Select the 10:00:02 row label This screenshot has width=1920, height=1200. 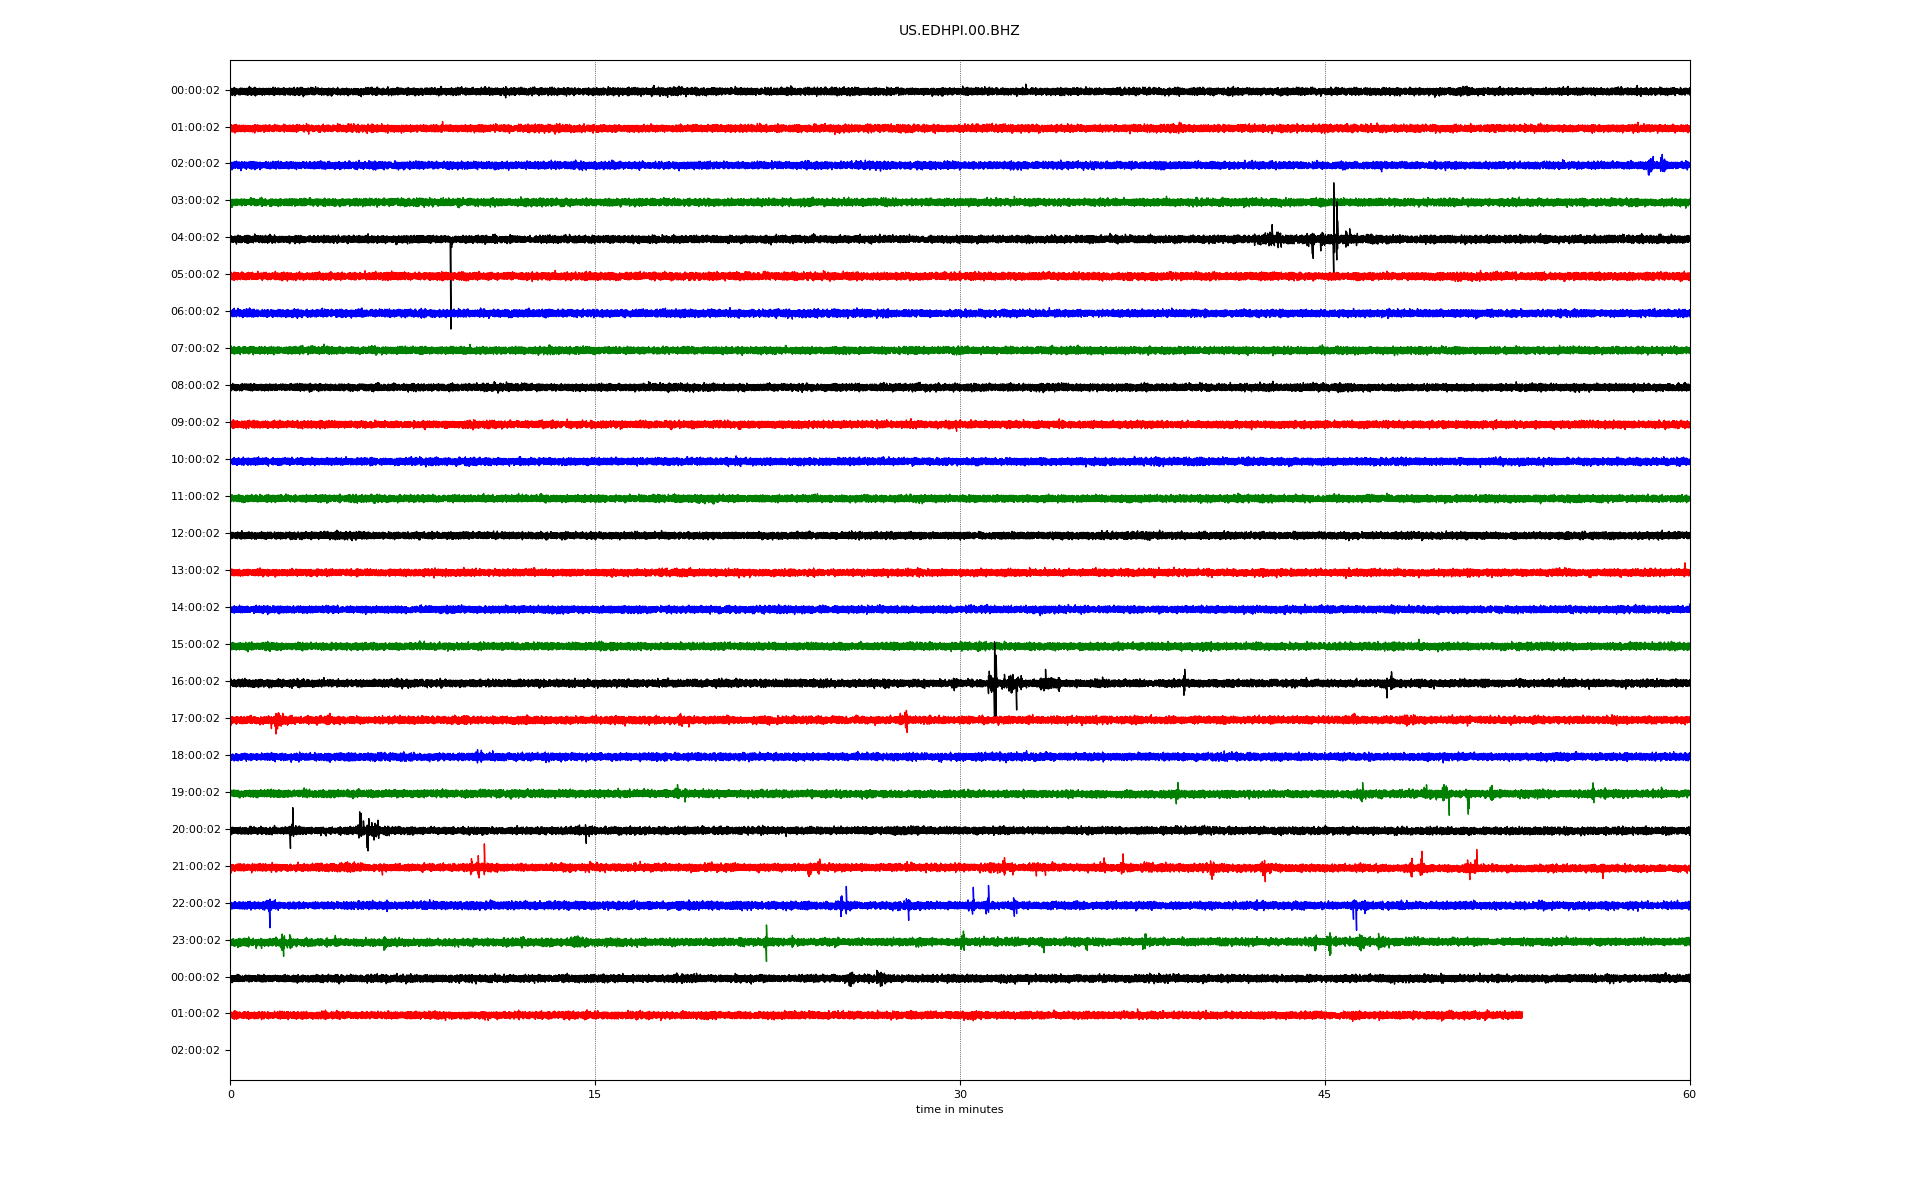(195, 460)
